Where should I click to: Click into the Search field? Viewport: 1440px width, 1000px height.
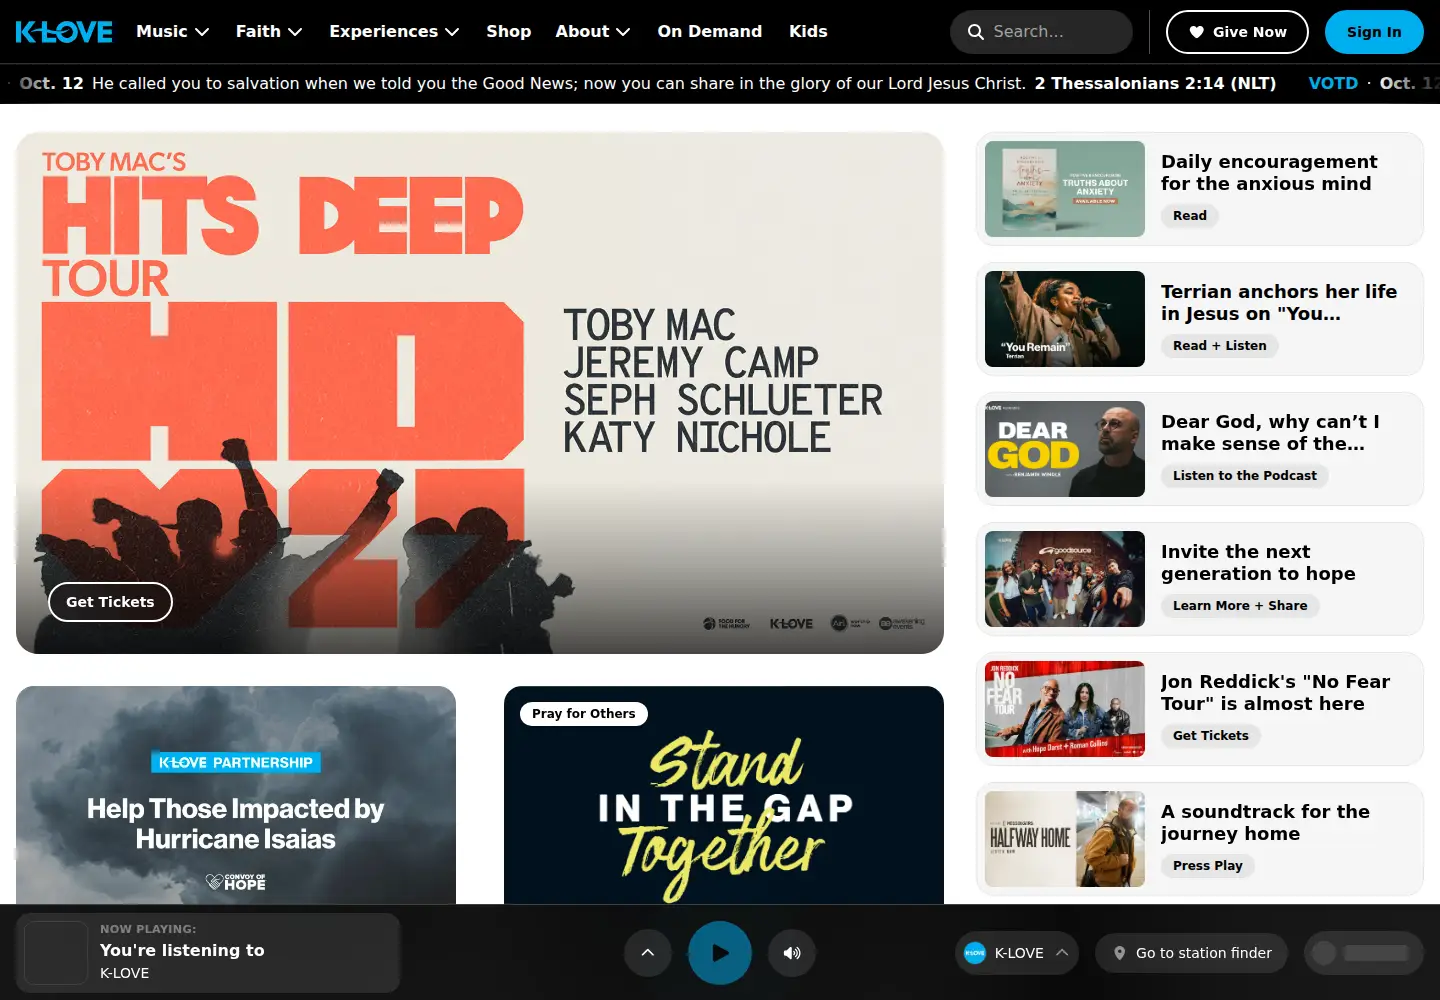1041,32
